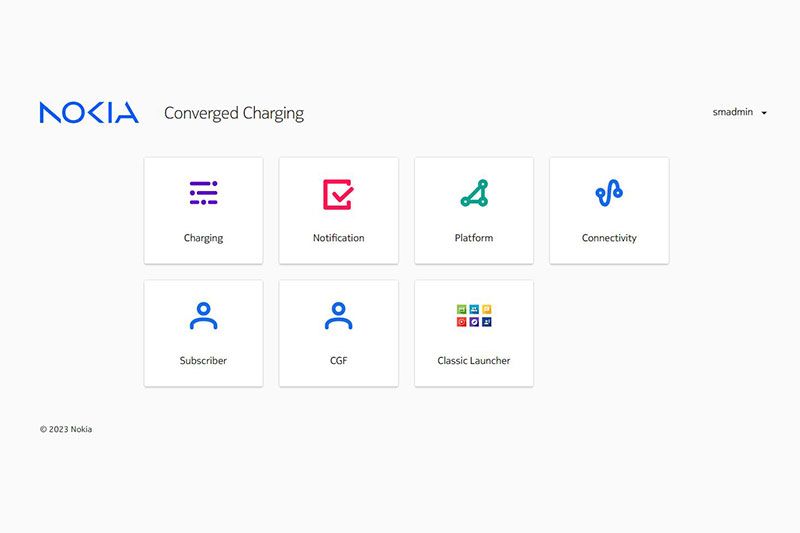Open the CGF person icon
The image size is (800, 533).
click(338, 316)
